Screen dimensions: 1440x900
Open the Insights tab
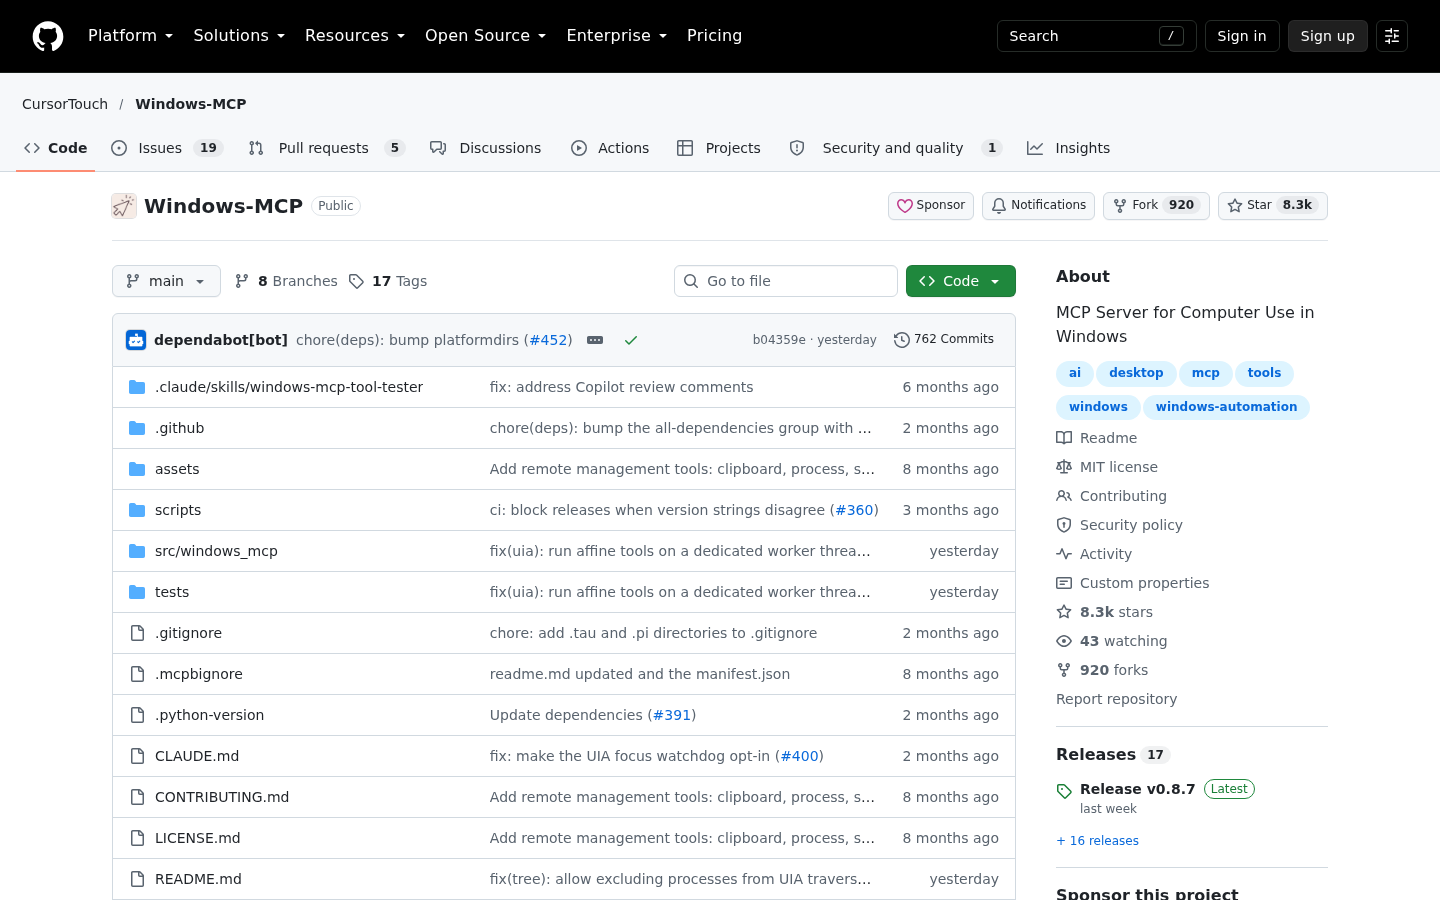pyautogui.click(x=1069, y=148)
